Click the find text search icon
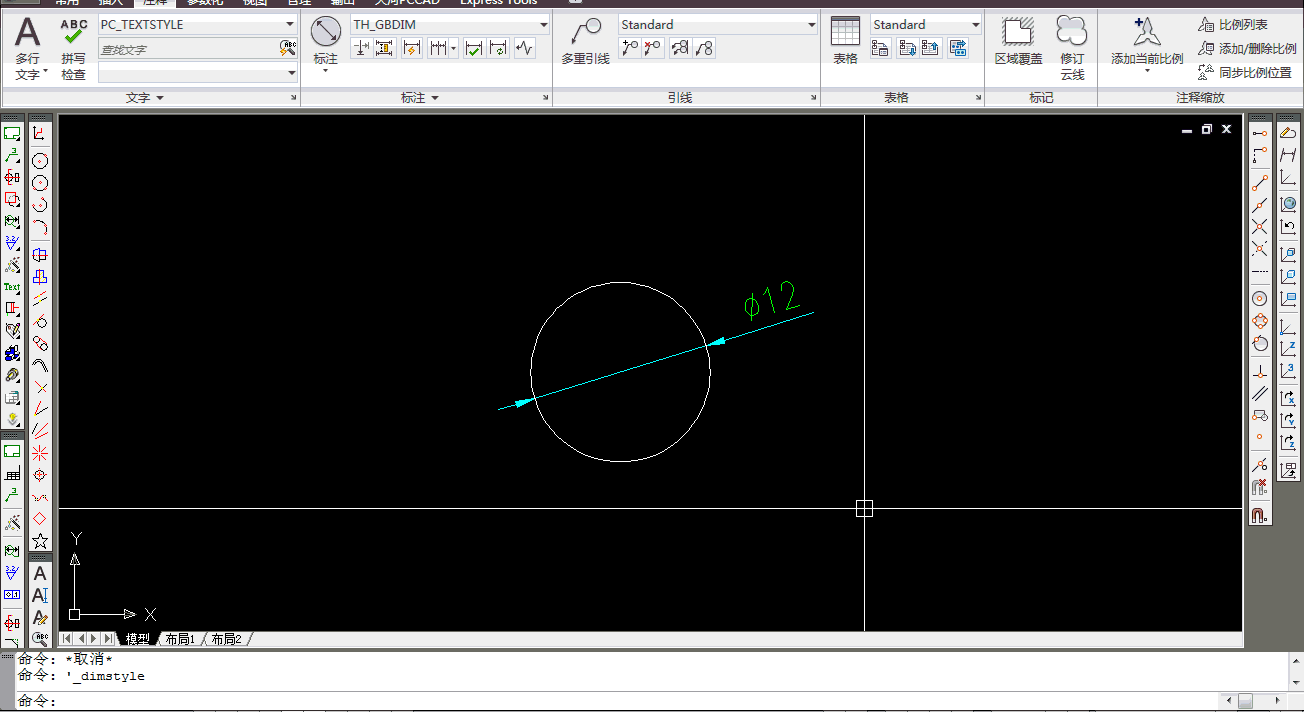This screenshot has width=1304, height=712. coord(288,48)
